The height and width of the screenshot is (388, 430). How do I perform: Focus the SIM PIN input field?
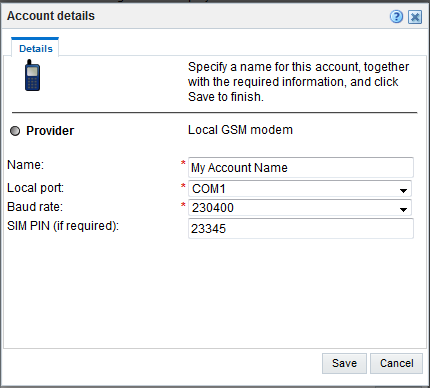tap(301, 228)
